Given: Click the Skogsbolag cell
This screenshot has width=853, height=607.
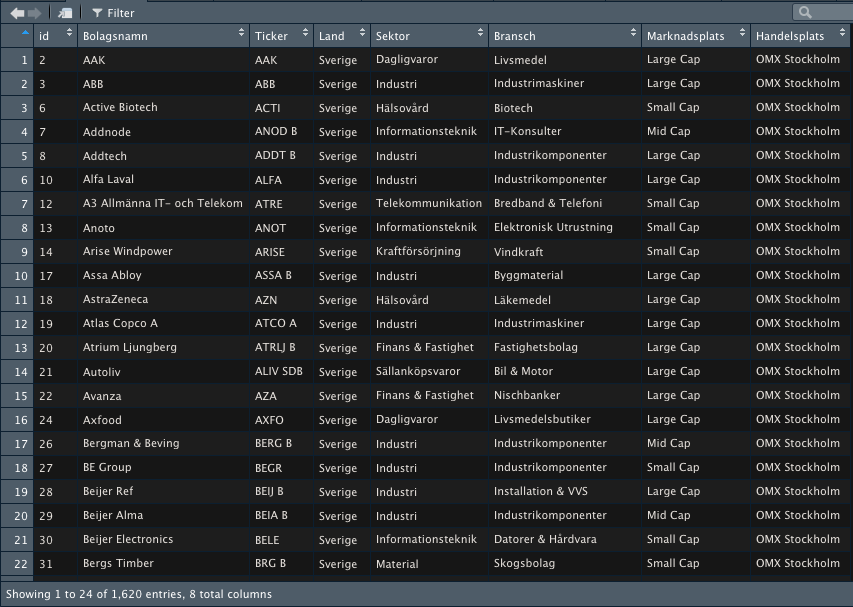Looking at the screenshot, I should tap(565, 563).
